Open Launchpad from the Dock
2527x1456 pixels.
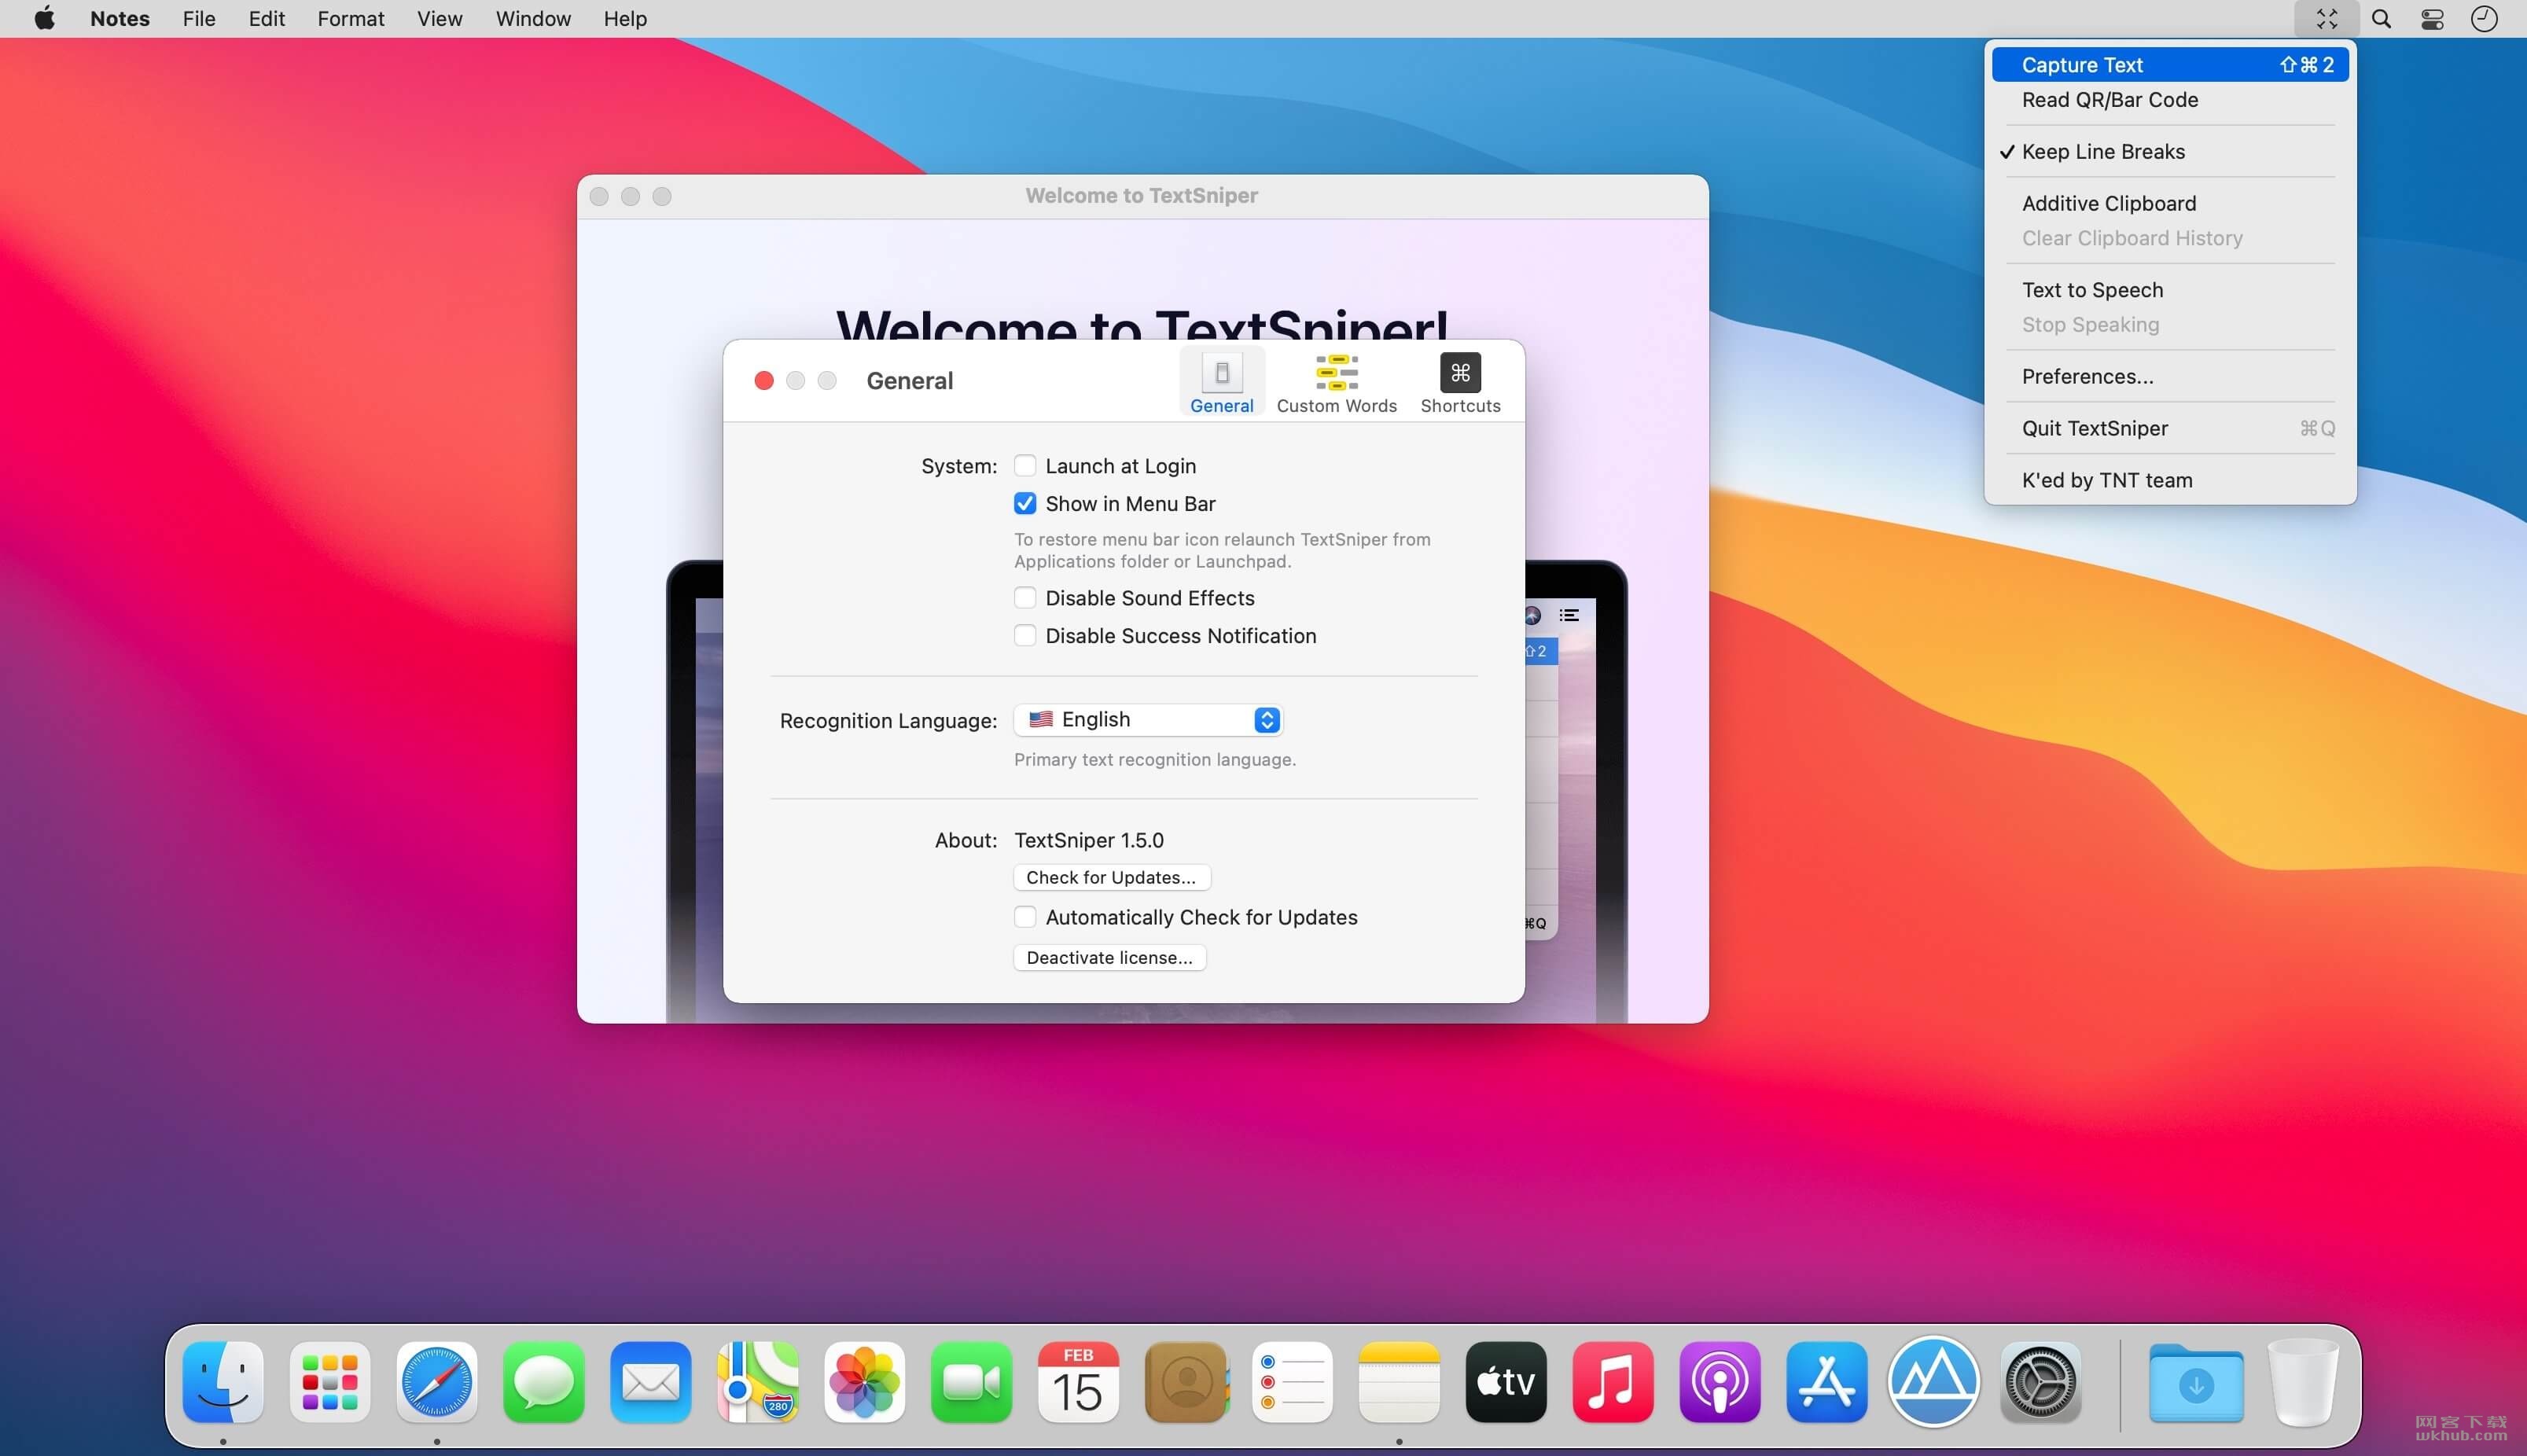click(330, 1382)
